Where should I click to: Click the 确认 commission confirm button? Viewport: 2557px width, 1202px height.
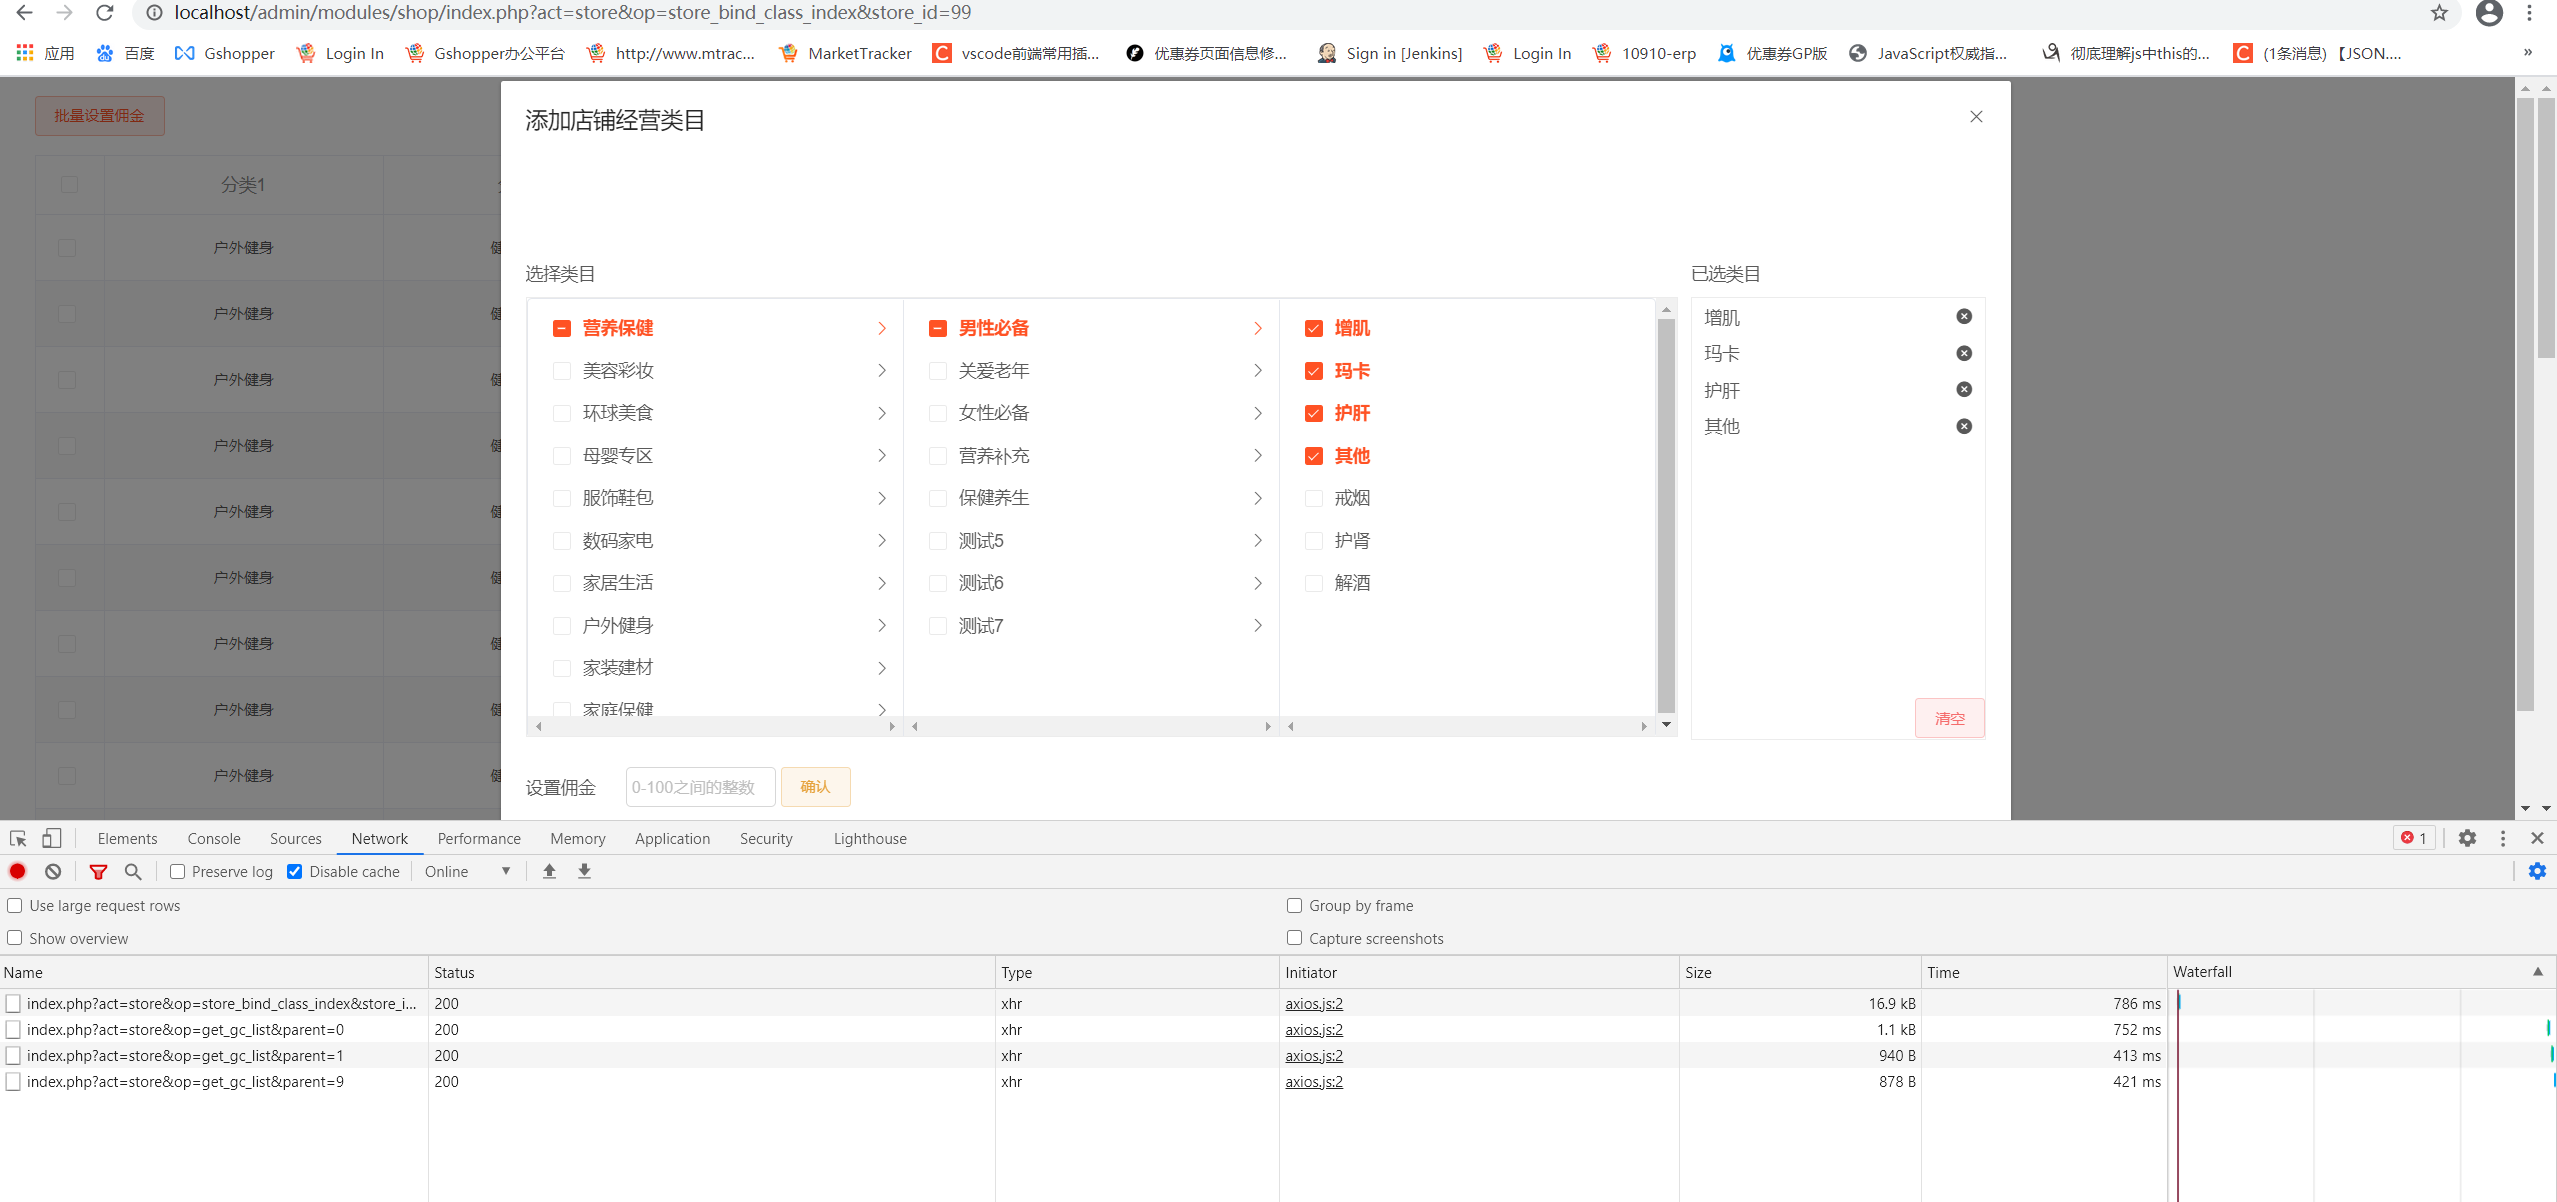(815, 787)
